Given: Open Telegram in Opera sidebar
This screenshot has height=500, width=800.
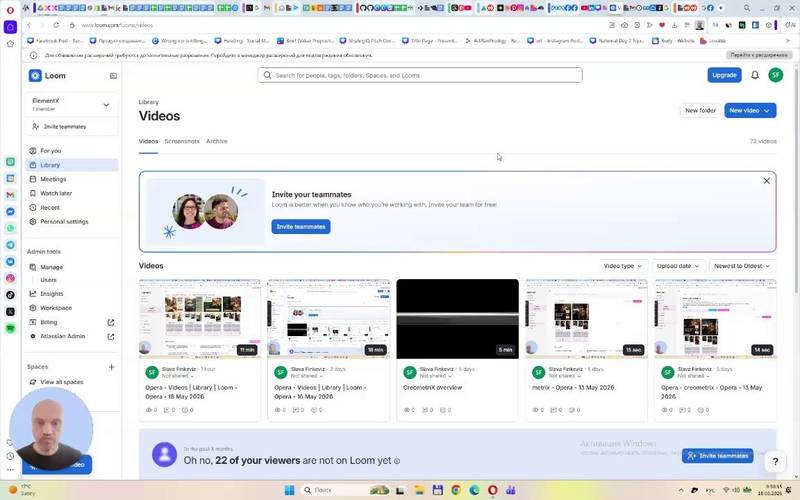Looking at the screenshot, I should [10, 245].
